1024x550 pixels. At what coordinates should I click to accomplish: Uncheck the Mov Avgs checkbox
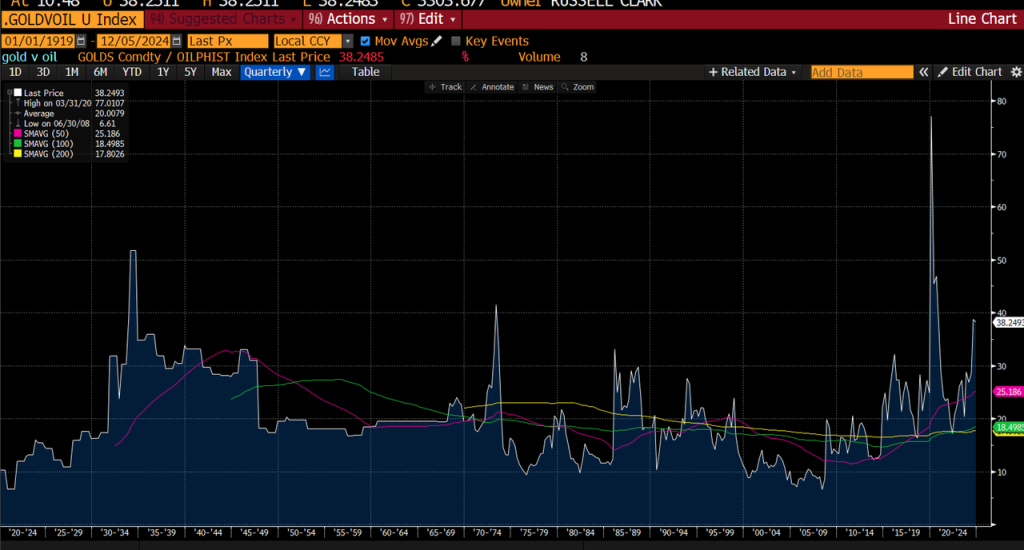tap(365, 41)
